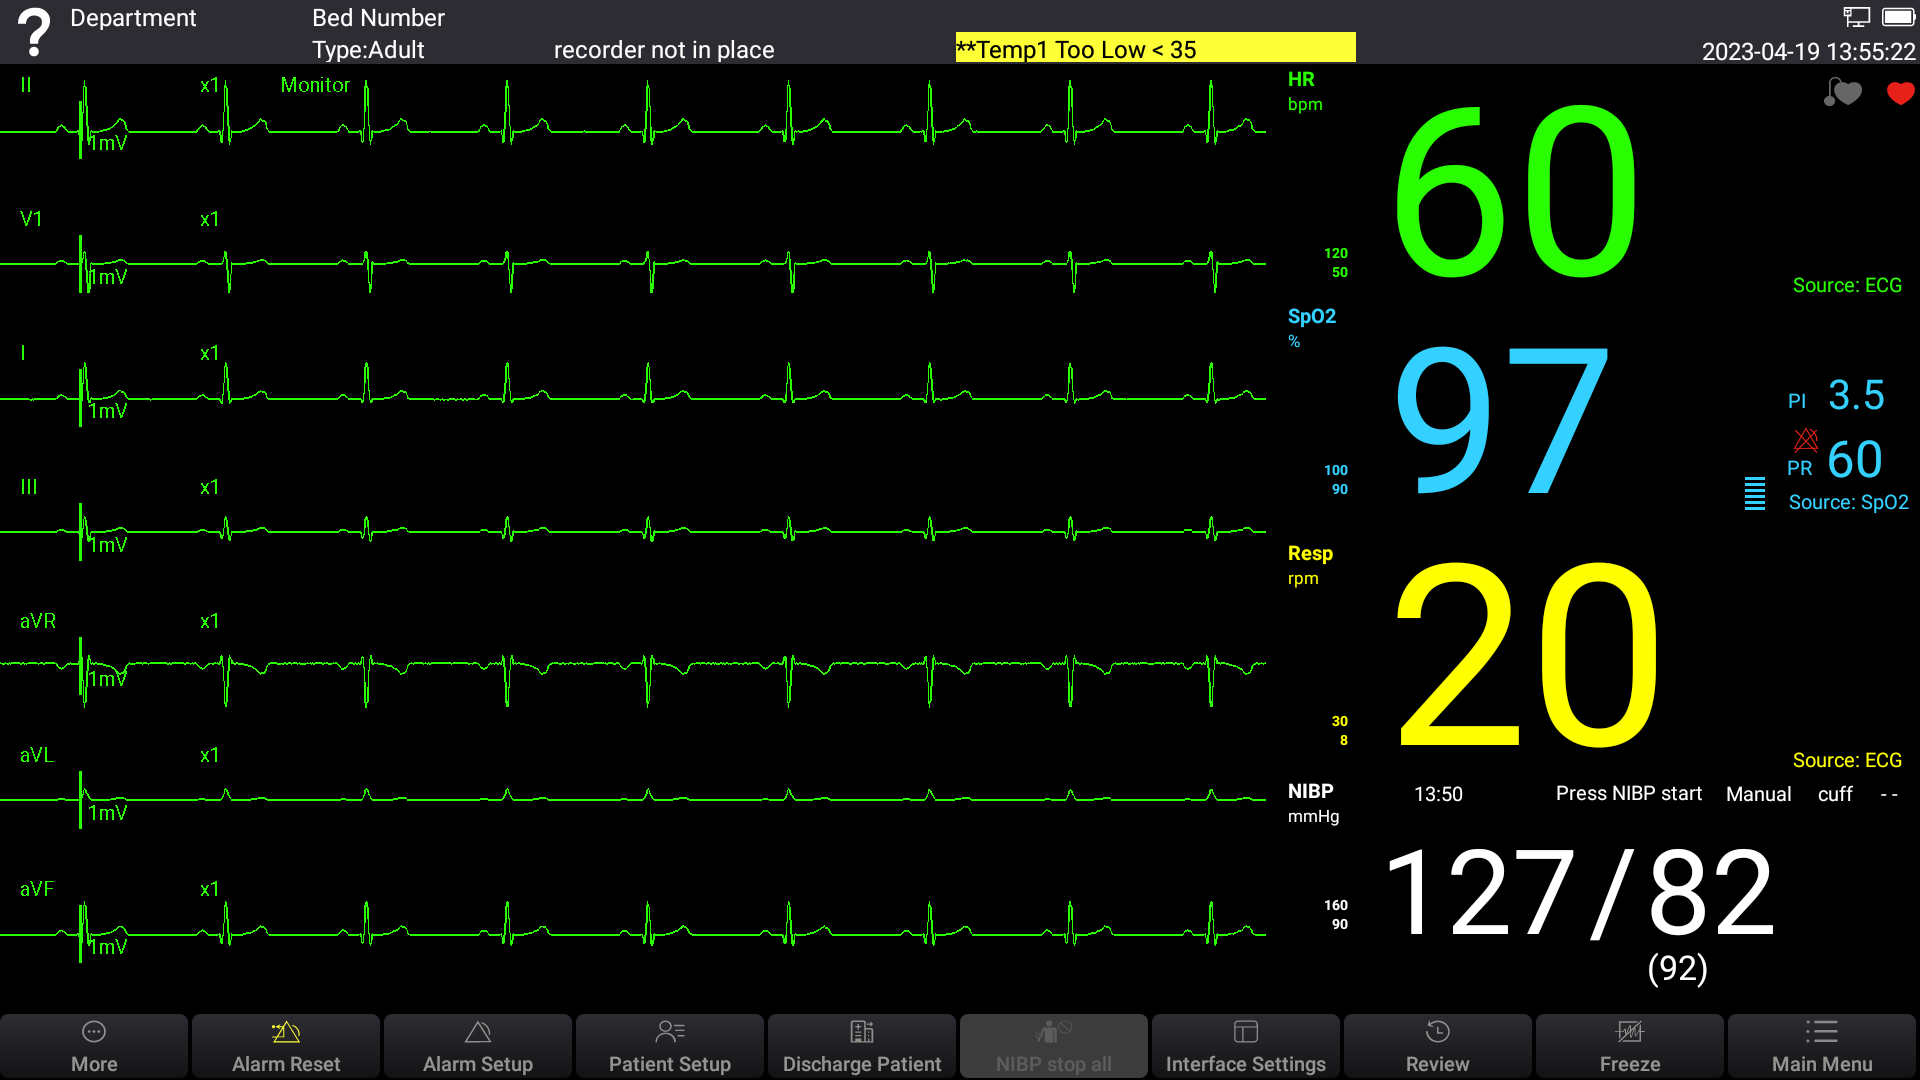Click the SpO2 signal strength bar indicator

pos(1754,493)
